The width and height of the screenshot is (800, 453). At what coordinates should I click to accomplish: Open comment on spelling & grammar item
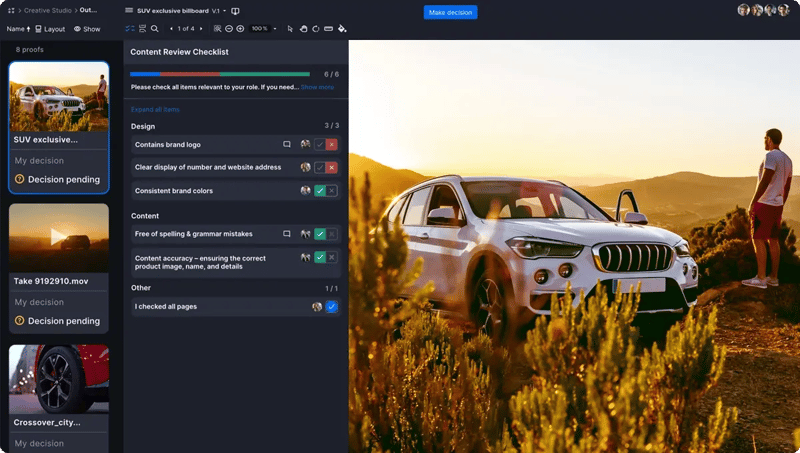pyautogui.click(x=287, y=234)
